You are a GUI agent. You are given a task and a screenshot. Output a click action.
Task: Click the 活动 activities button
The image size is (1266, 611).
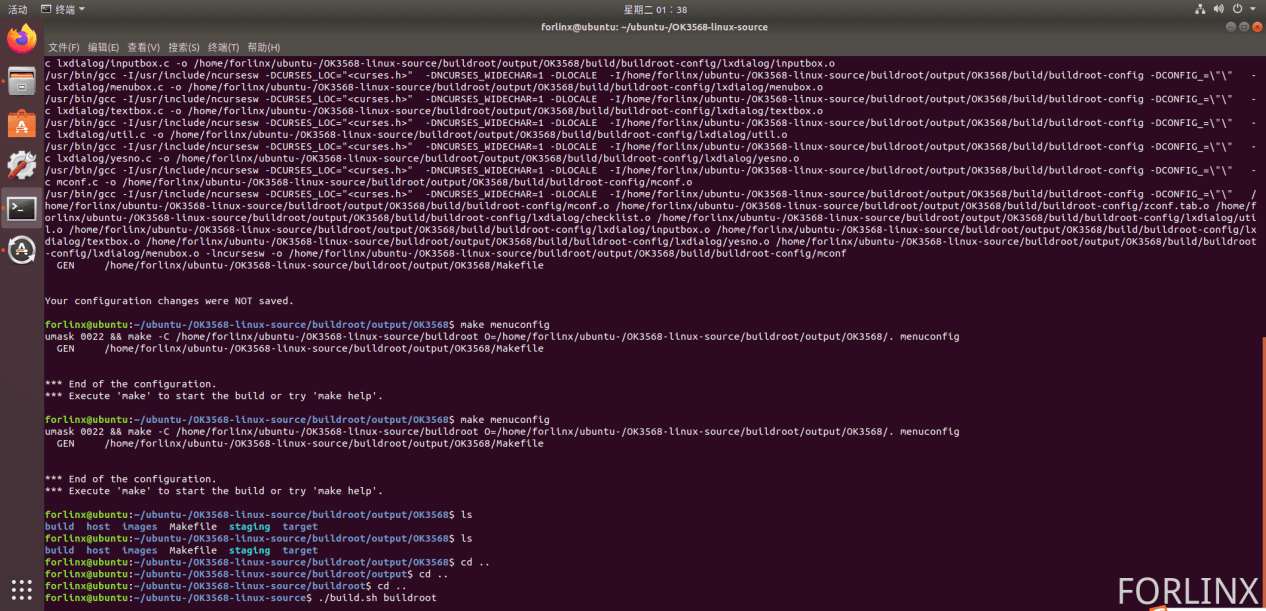[x=18, y=9]
